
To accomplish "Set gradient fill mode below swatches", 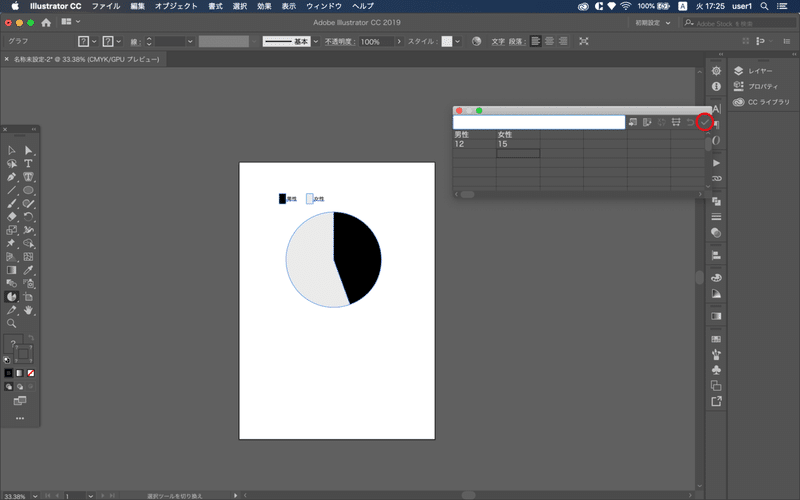I will pyautogui.click(x=19, y=373).
